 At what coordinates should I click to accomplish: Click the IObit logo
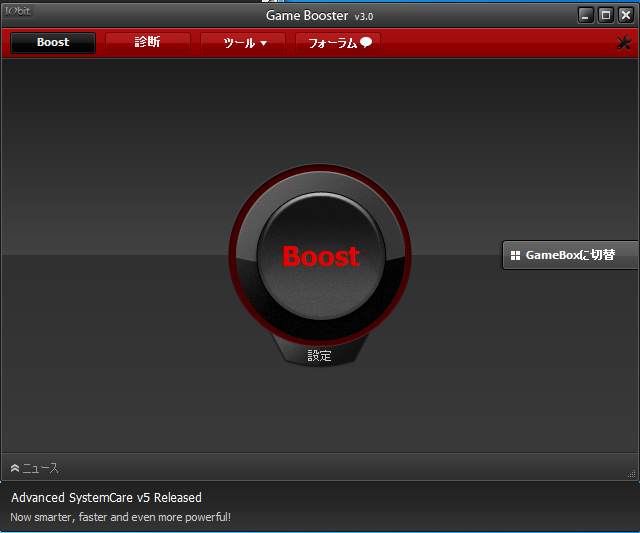click(18, 11)
